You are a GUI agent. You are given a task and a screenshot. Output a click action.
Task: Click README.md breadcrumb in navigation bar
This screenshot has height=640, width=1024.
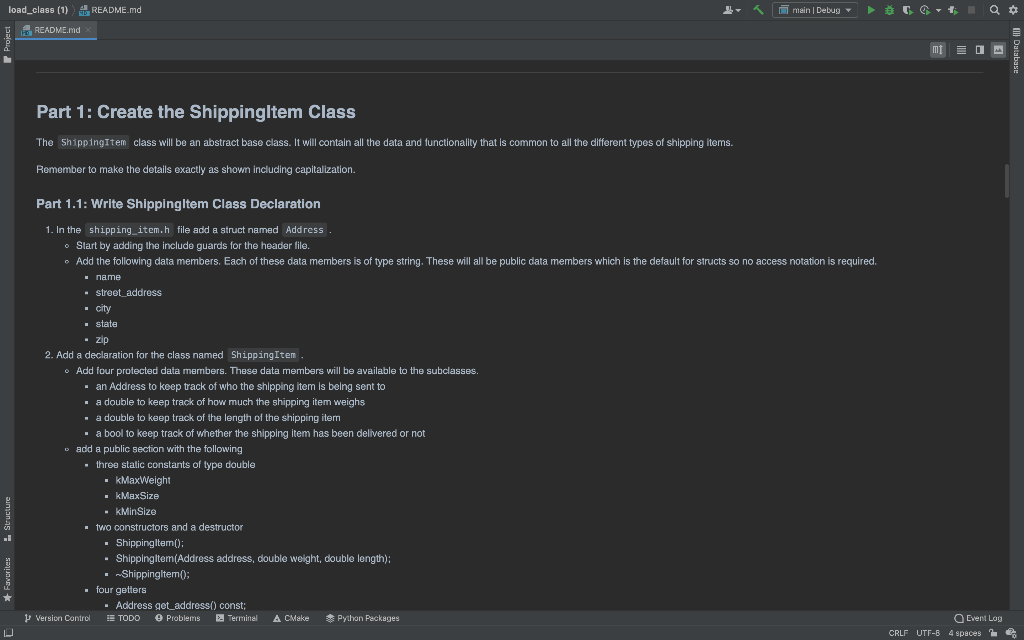click(x=110, y=10)
